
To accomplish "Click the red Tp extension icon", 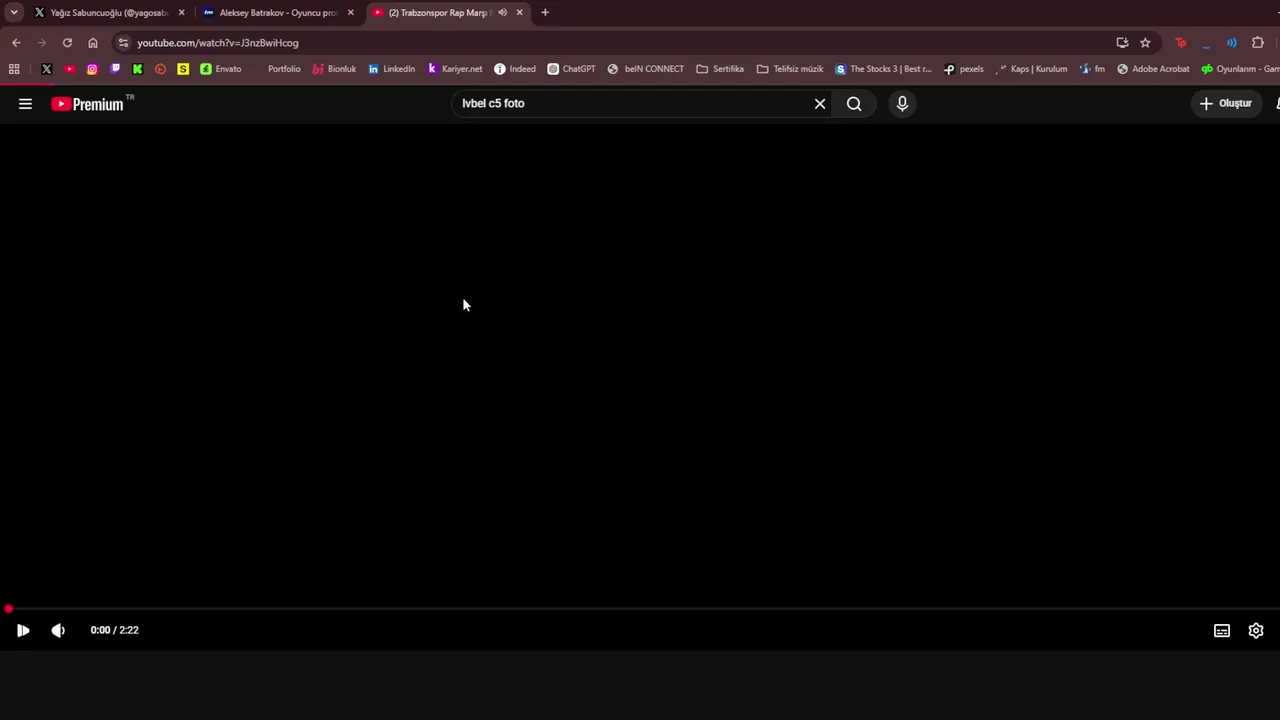I will [1181, 43].
